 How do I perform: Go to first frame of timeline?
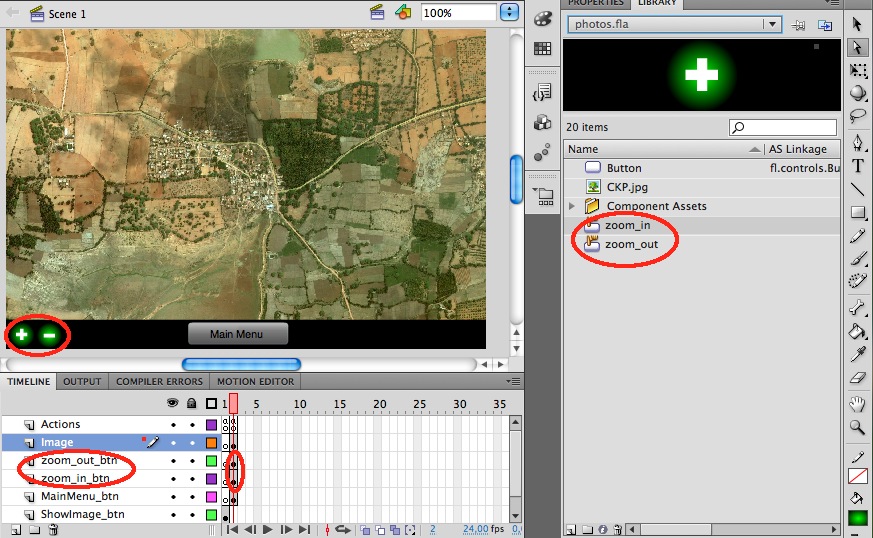click(232, 530)
